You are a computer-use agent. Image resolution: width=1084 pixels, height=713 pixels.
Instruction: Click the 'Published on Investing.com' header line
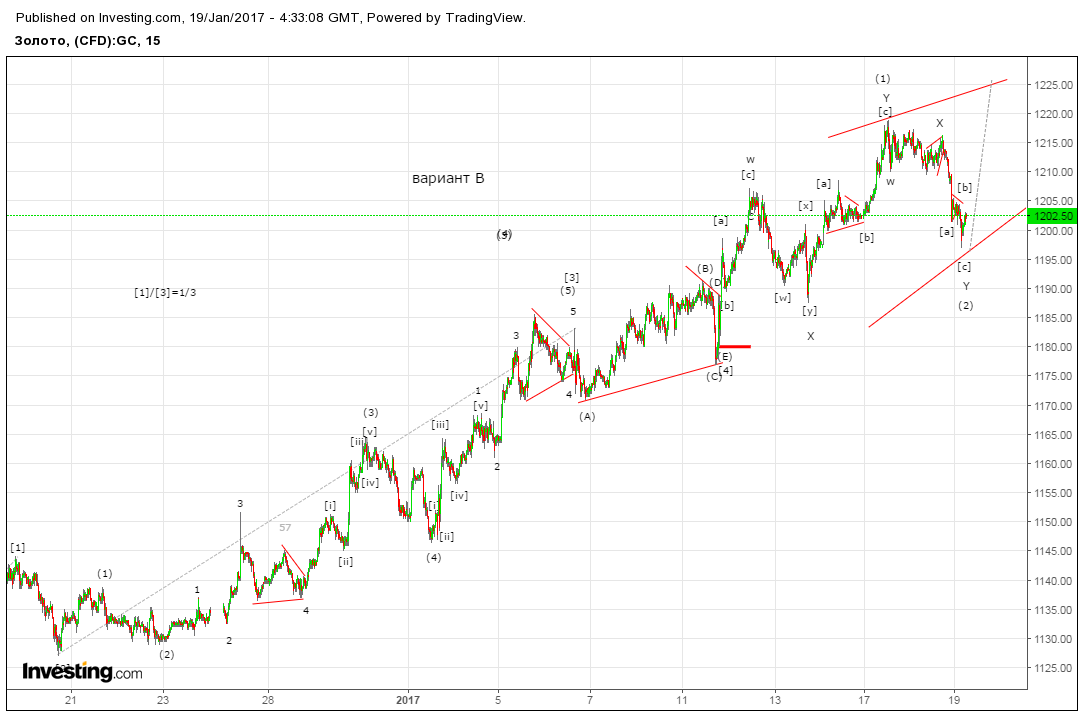(270, 19)
